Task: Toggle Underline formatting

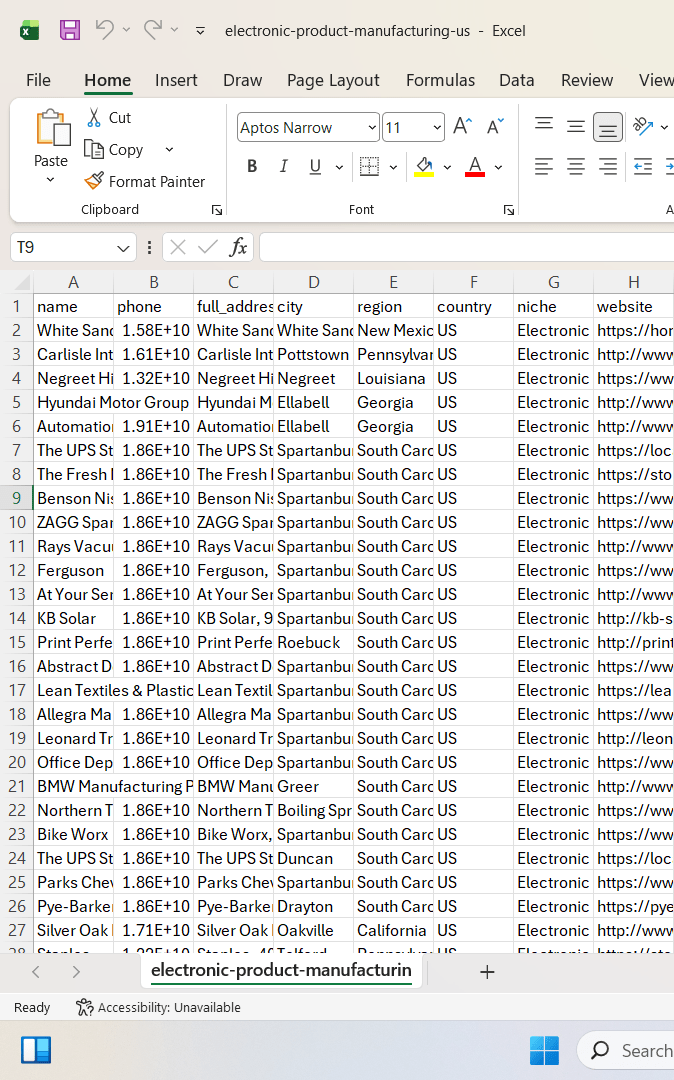Action: pos(315,166)
